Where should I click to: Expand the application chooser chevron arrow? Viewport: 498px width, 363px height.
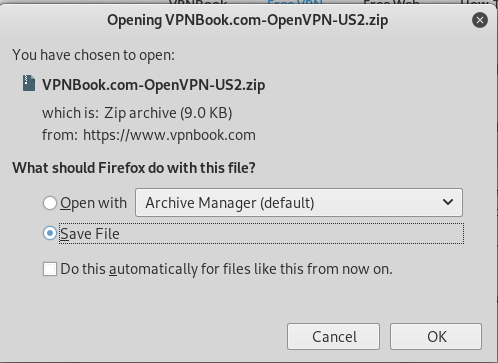[448, 202]
